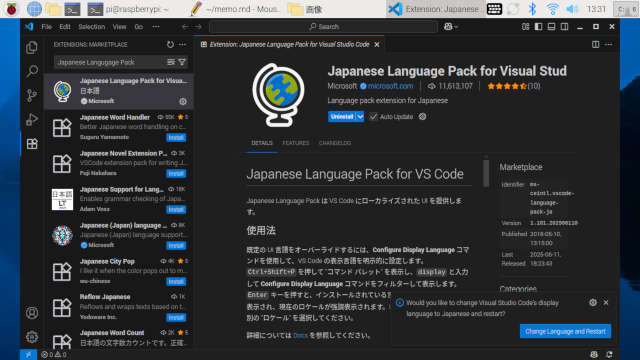Open the File menu
The image size is (640, 360).
(x=47, y=27)
